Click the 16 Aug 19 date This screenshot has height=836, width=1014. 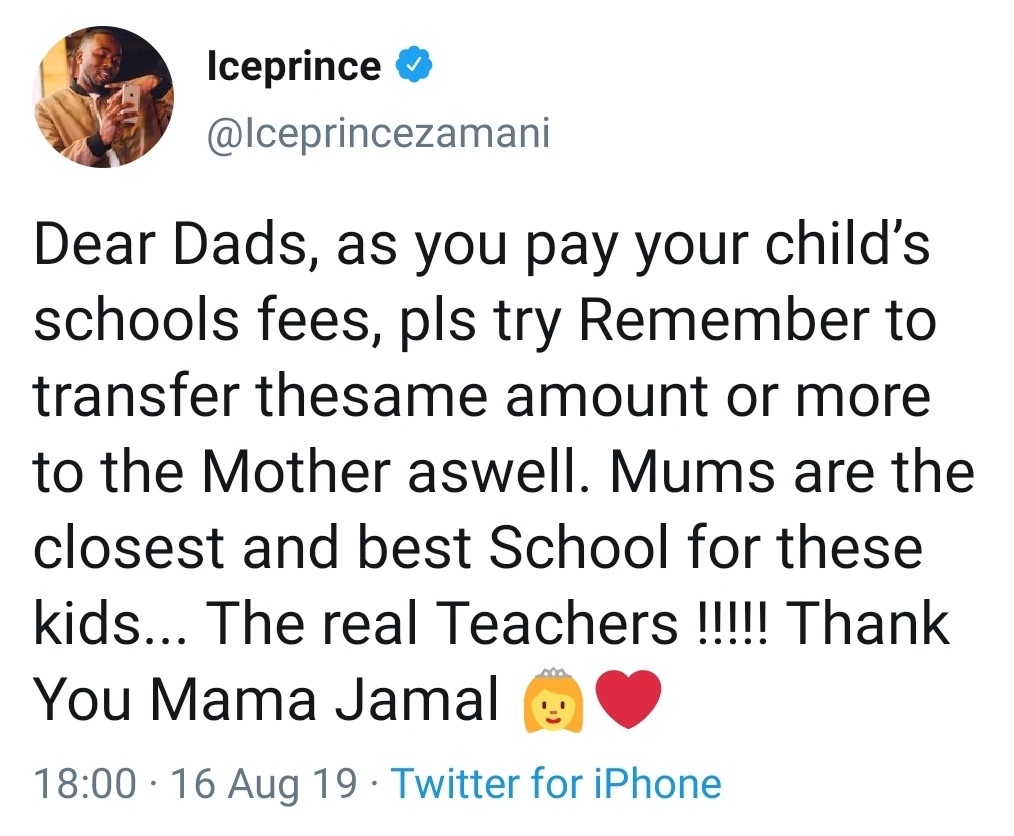click(265, 783)
